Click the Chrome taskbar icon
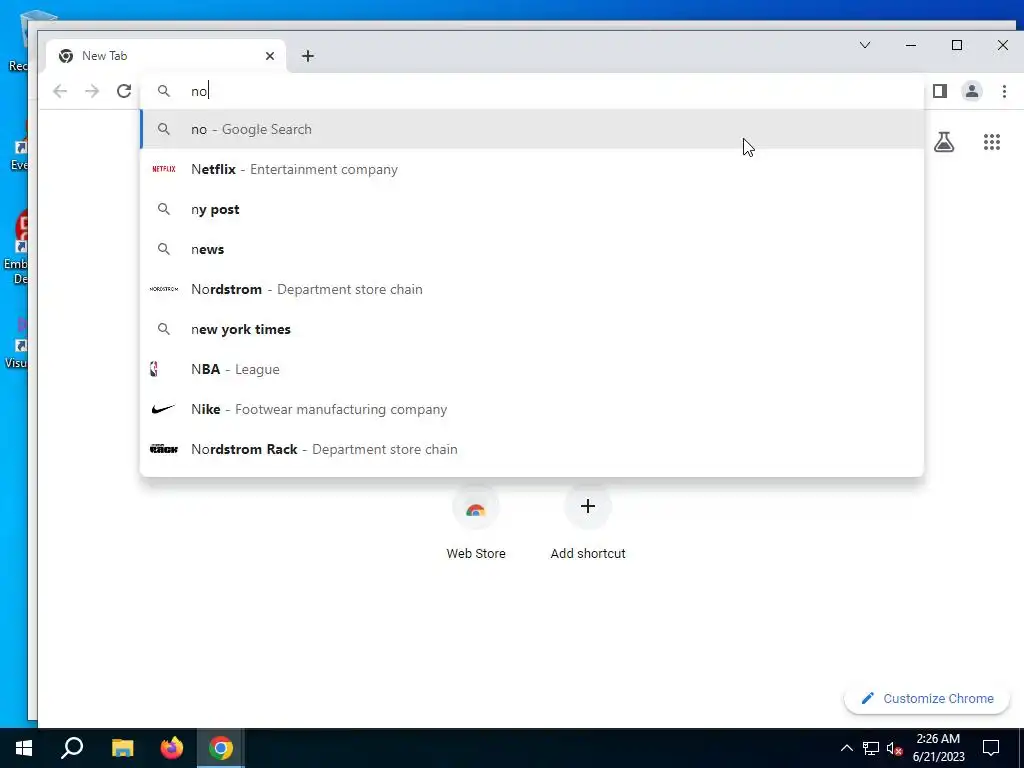The height and width of the screenshot is (768, 1024). pyautogui.click(x=221, y=748)
